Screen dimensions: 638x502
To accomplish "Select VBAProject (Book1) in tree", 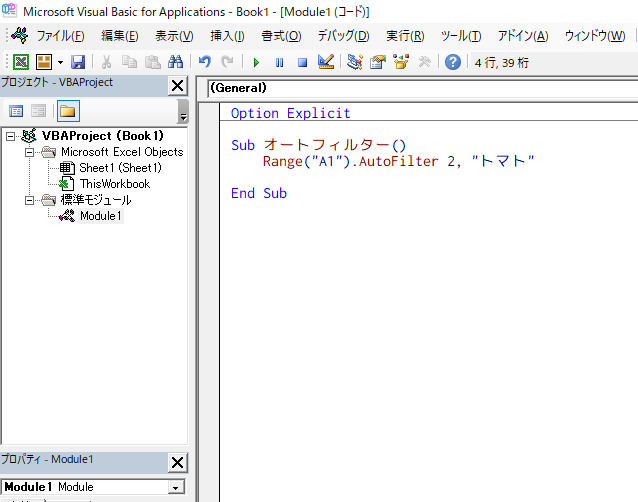I will pos(103,136).
